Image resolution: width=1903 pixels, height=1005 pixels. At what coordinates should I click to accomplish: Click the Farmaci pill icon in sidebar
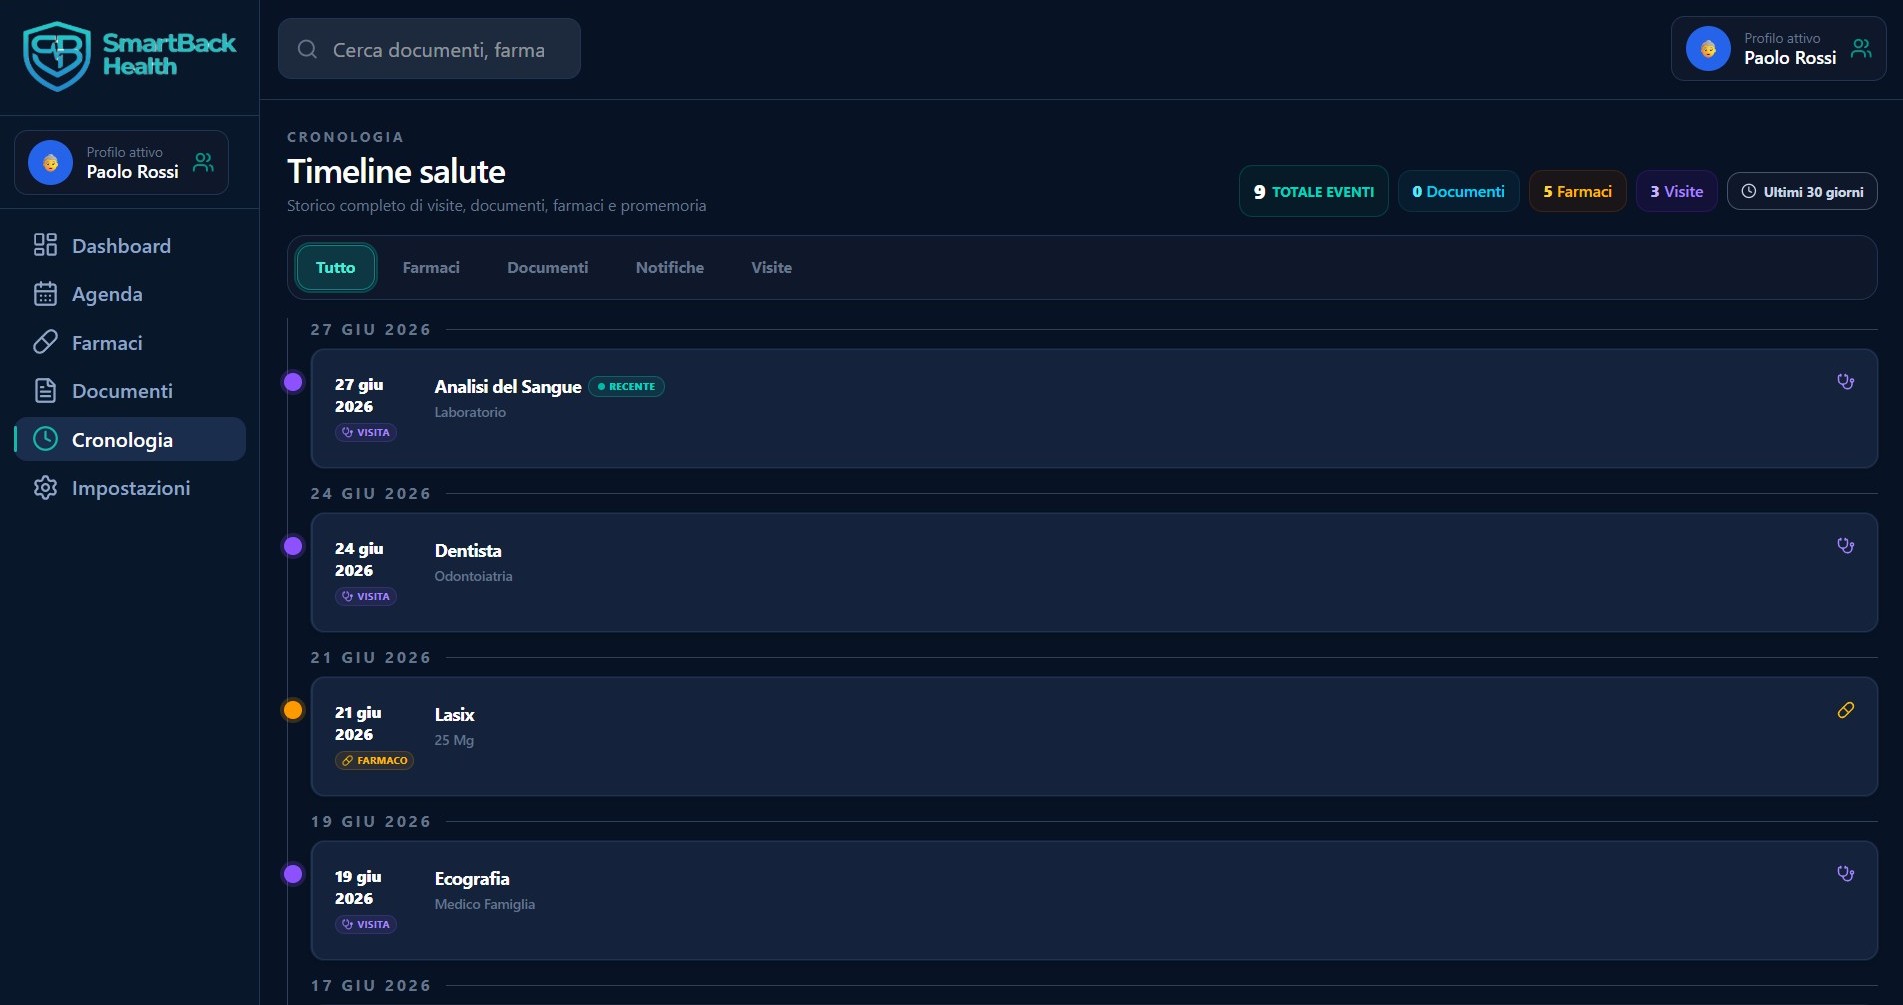click(x=45, y=342)
